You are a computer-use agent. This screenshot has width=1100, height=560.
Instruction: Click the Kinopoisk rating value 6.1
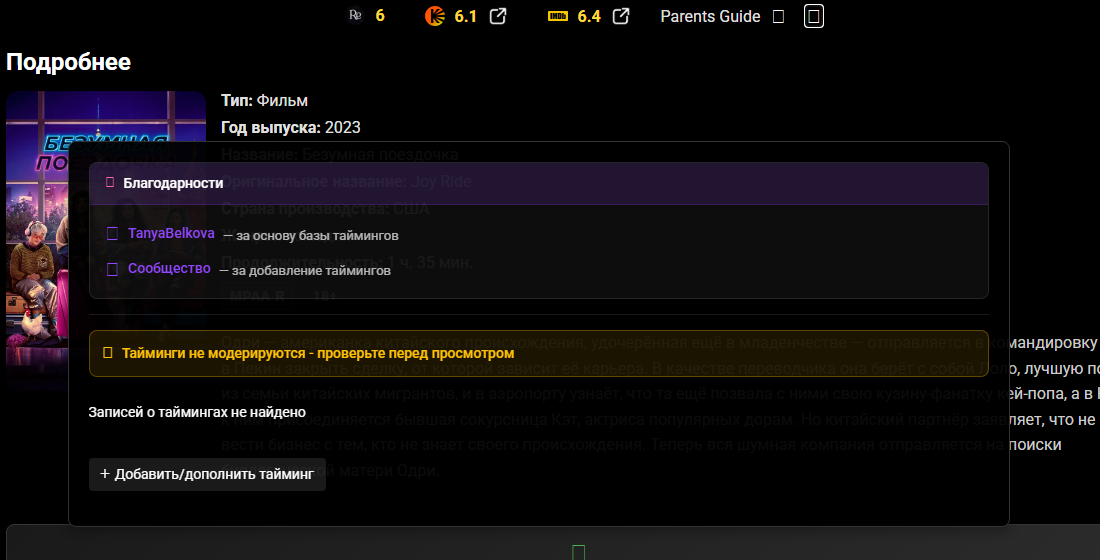coord(466,16)
